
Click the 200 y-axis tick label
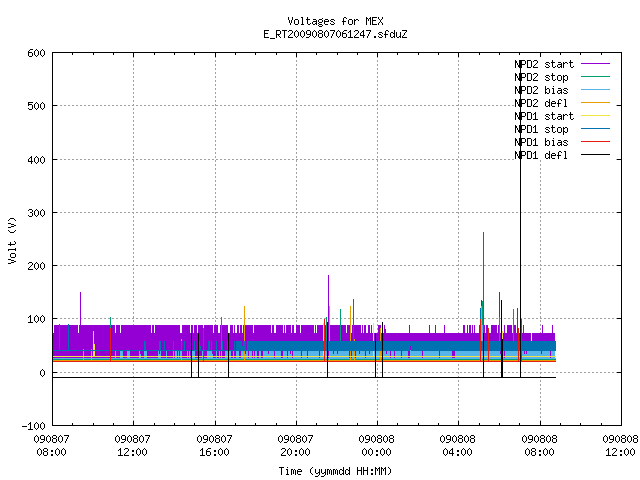(x=36, y=266)
